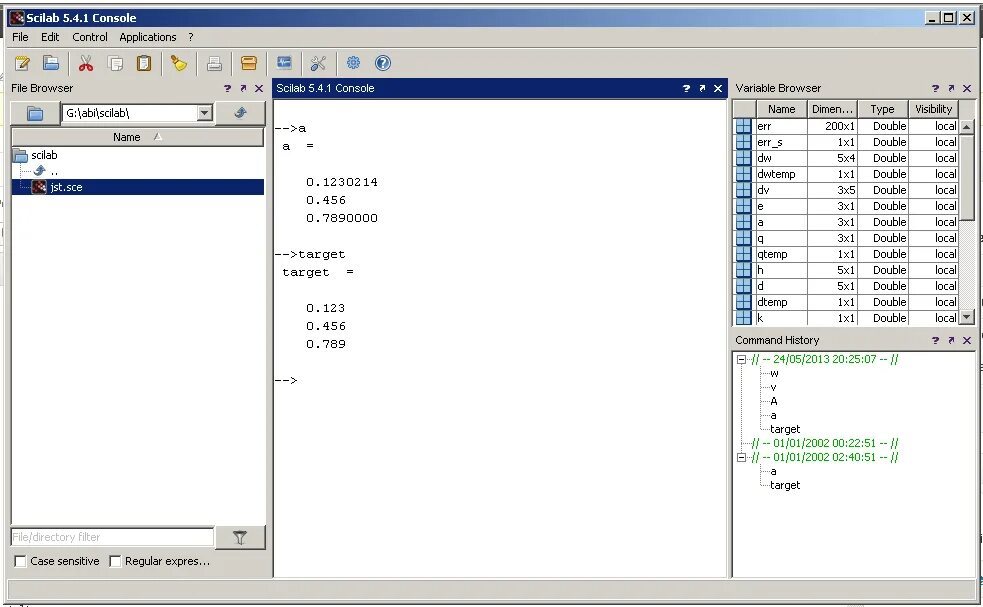Select the scilab folder in File Browser
Screen dimensions: 983x607
tap(44, 155)
